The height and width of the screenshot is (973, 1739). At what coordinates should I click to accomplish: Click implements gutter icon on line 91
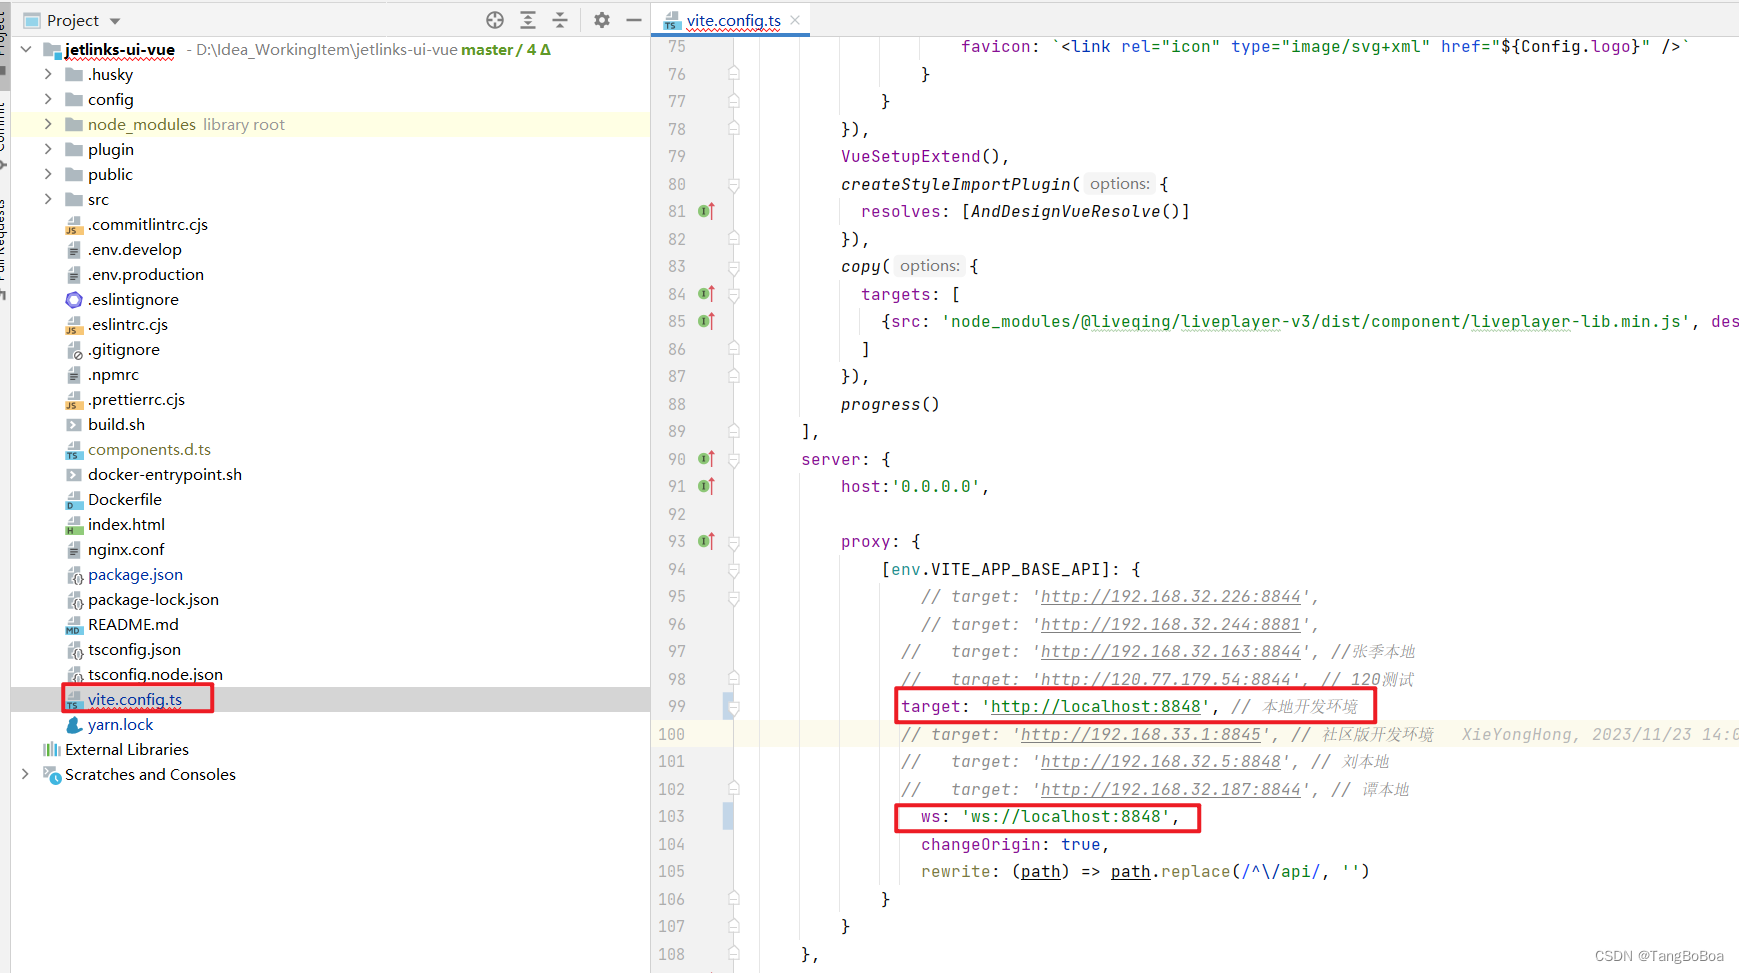click(706, 486)
